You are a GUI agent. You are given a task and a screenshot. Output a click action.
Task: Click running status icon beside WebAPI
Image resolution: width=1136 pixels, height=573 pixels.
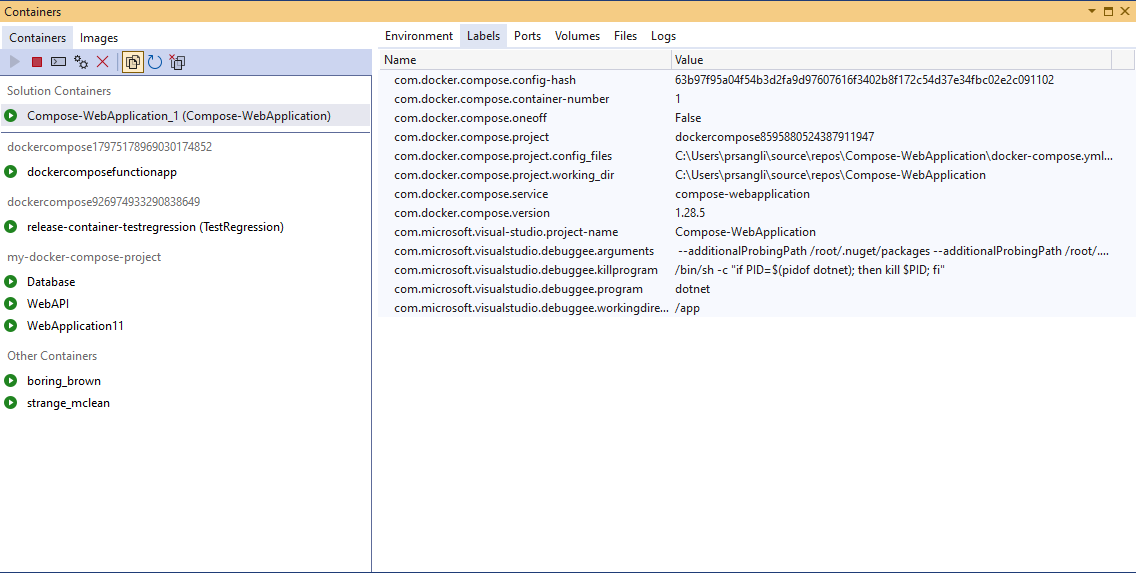coord(11,304)
